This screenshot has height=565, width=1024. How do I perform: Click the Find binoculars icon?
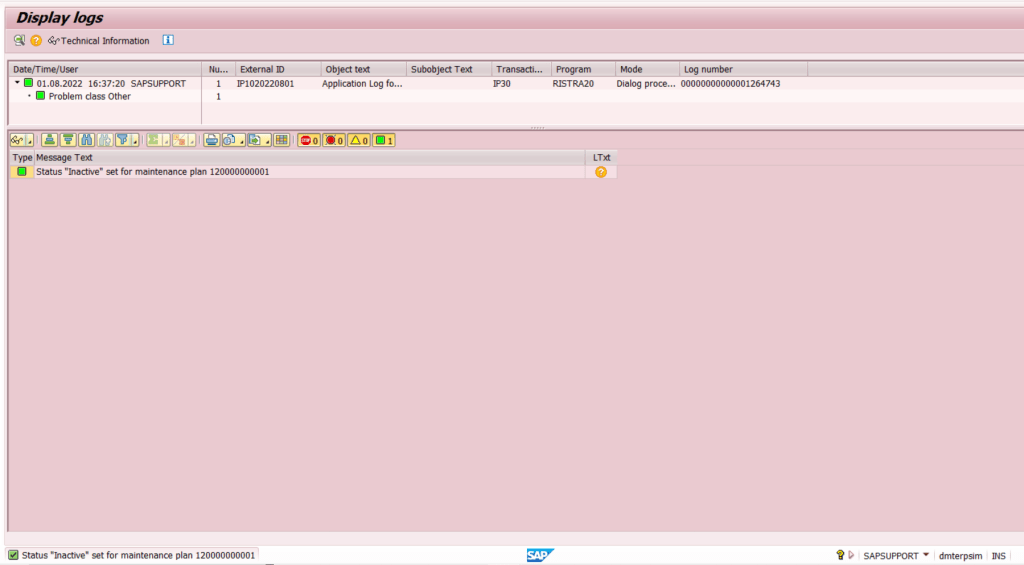tap(87, 140)
